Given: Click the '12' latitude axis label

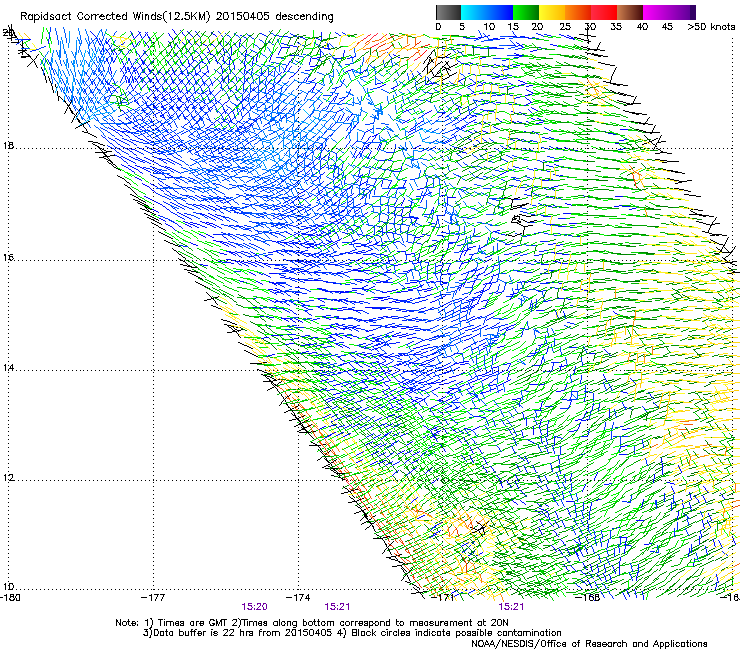Looking at the screenshot, I should [8, 478].
